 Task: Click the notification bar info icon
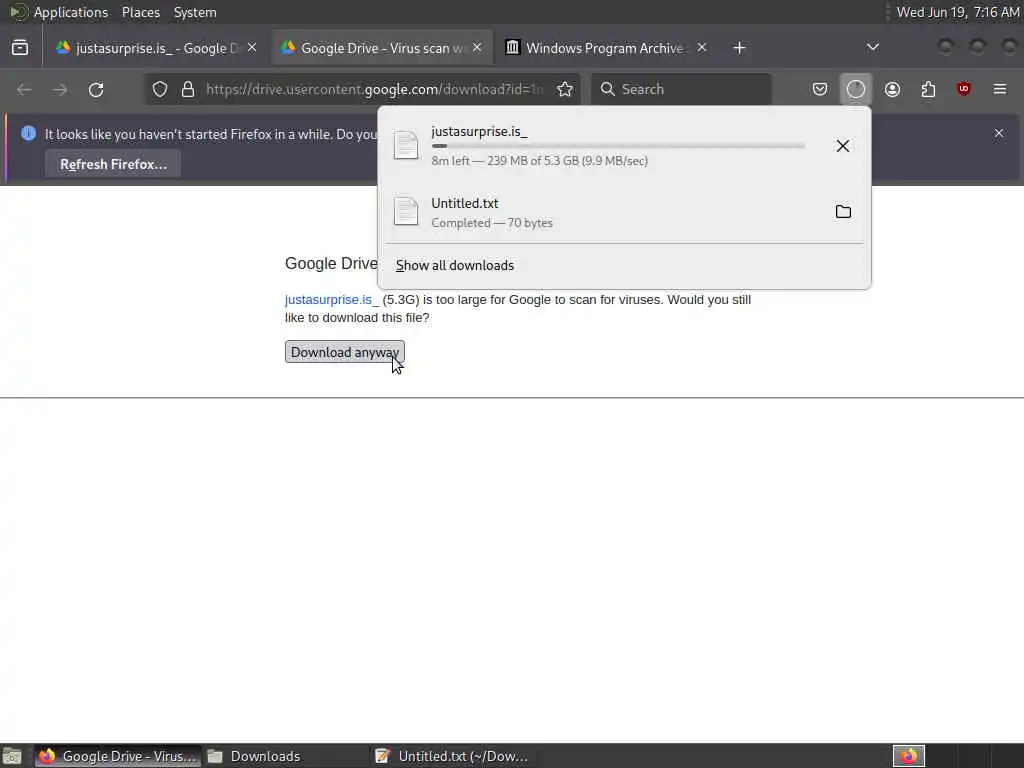click(x=28, y=133)
